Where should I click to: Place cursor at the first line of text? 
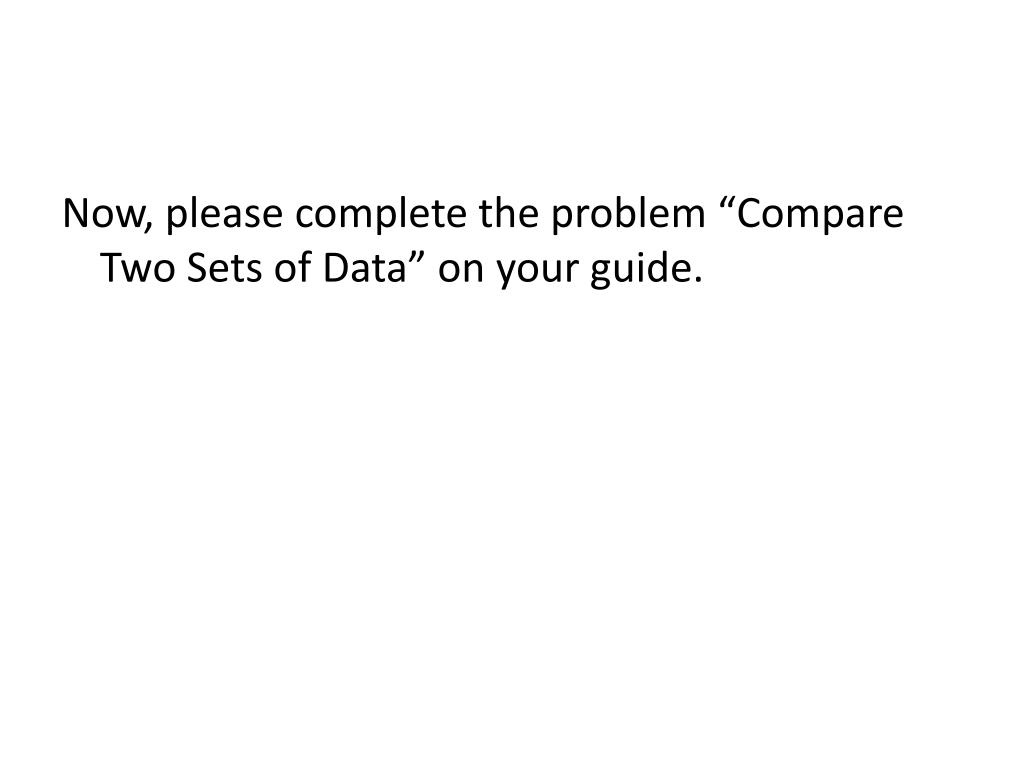pos(483,214)
